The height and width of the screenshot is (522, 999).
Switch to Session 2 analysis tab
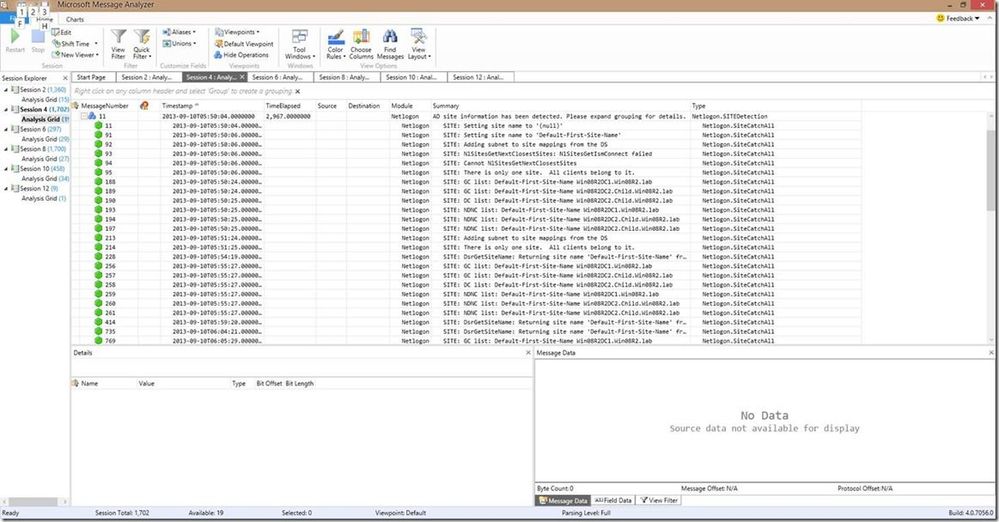pos(148,77)
